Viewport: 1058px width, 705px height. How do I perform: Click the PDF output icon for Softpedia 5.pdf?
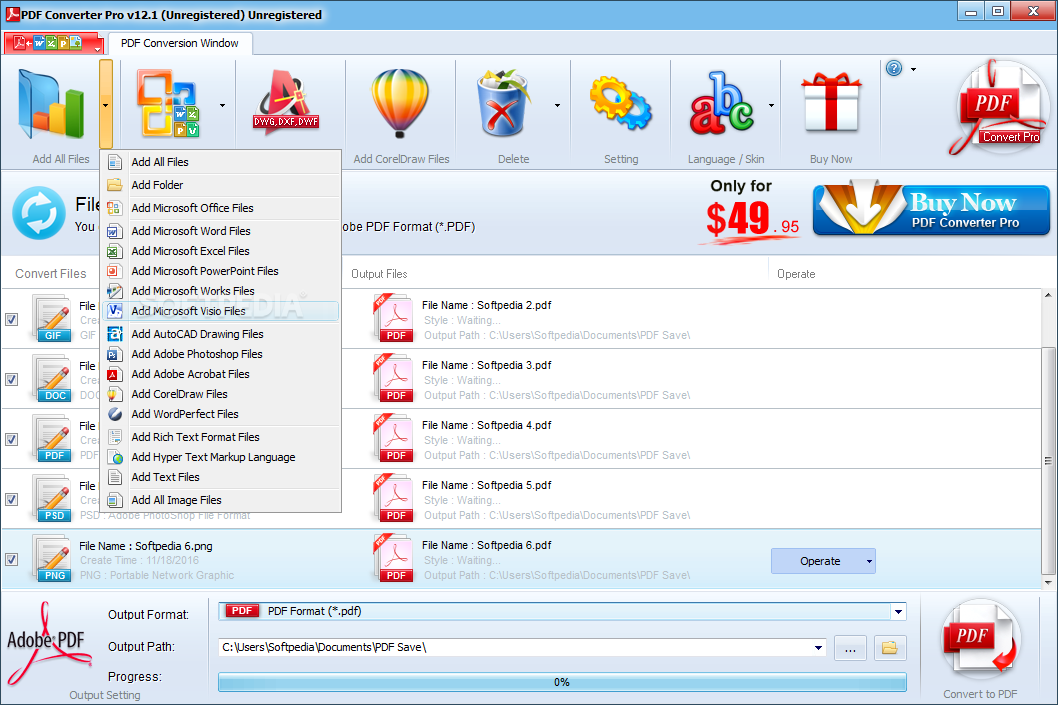pyautogui.click(x=393, y=498)
